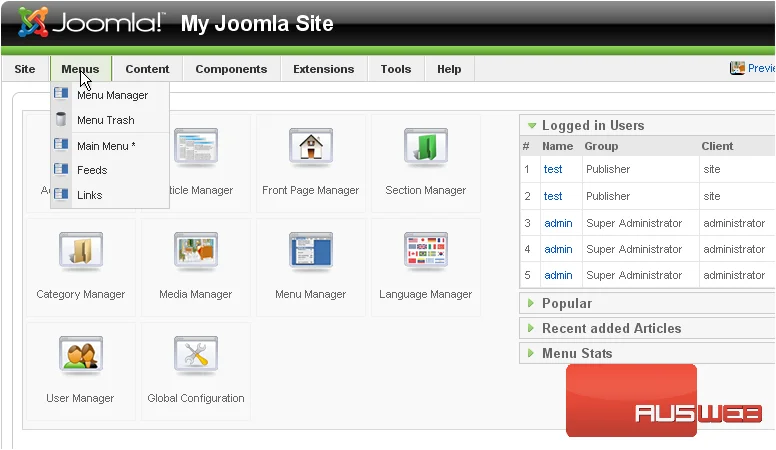Open Menu Trash entry in dropdown

pos(105,120)
